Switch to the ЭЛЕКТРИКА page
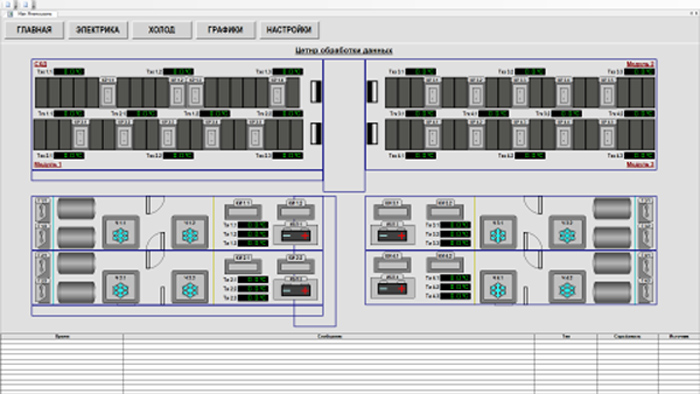Screen dimensions: 700x394 pos(98,30)
